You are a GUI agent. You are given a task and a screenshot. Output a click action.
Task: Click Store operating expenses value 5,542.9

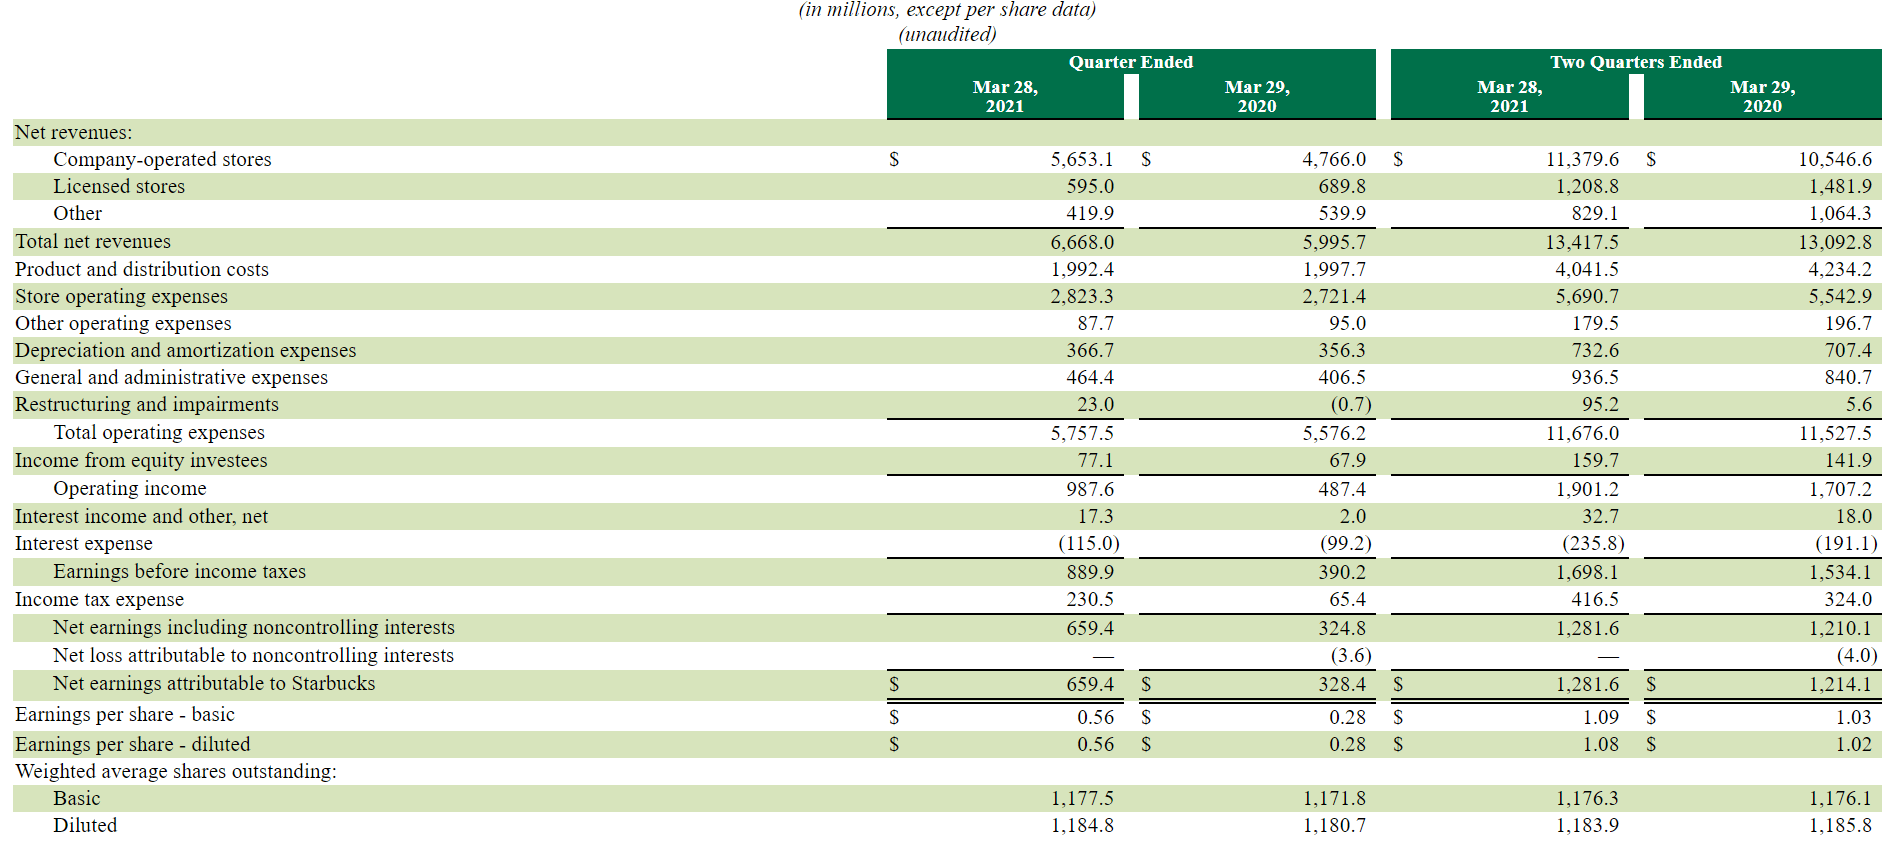point(1840,296)
